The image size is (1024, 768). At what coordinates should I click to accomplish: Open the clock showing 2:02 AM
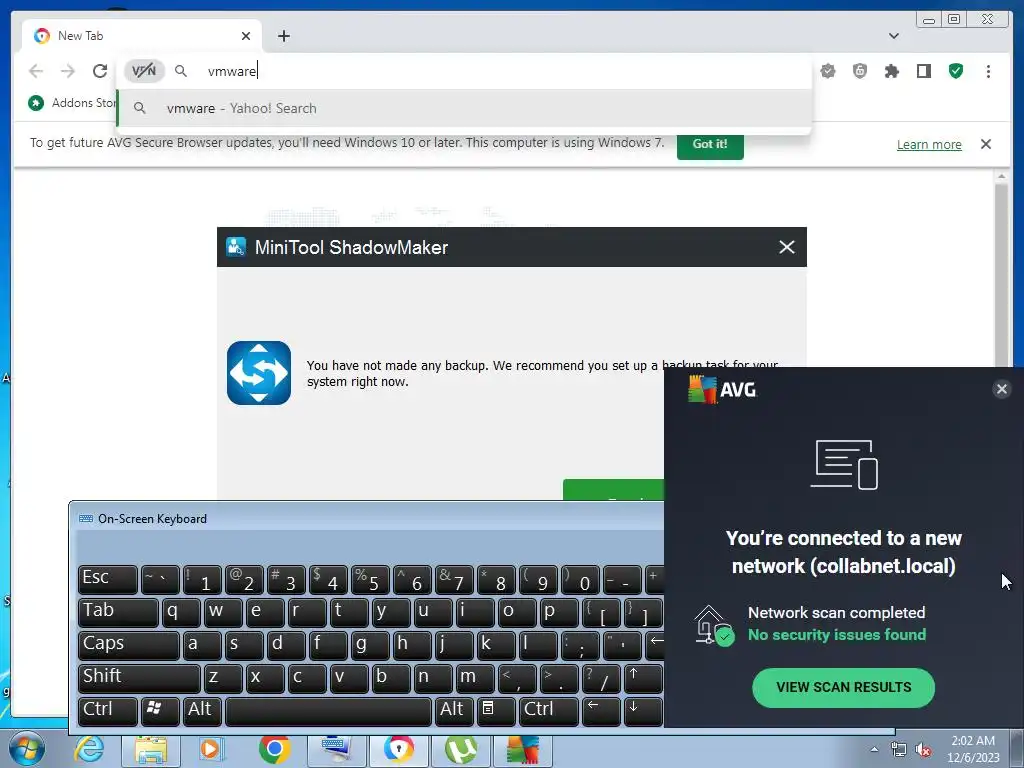(973, 749)
